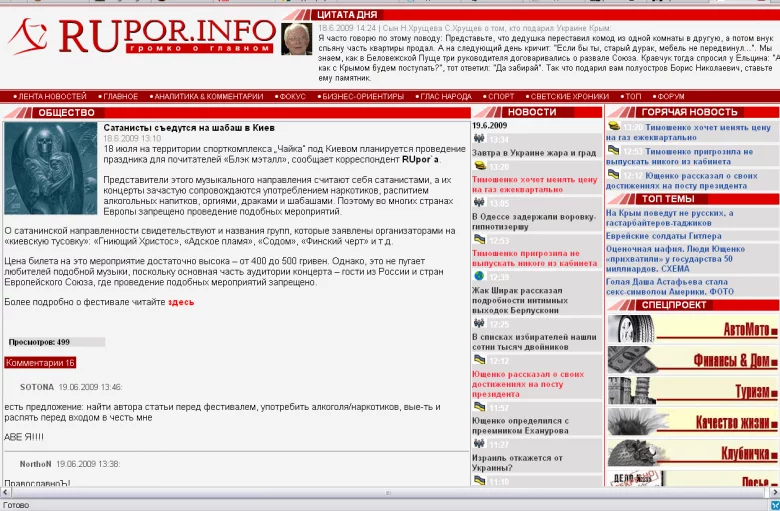Open red Новости link Тимошенко хочет менять цену
Viewport: 780px width, 511px height.
(534, 185)
